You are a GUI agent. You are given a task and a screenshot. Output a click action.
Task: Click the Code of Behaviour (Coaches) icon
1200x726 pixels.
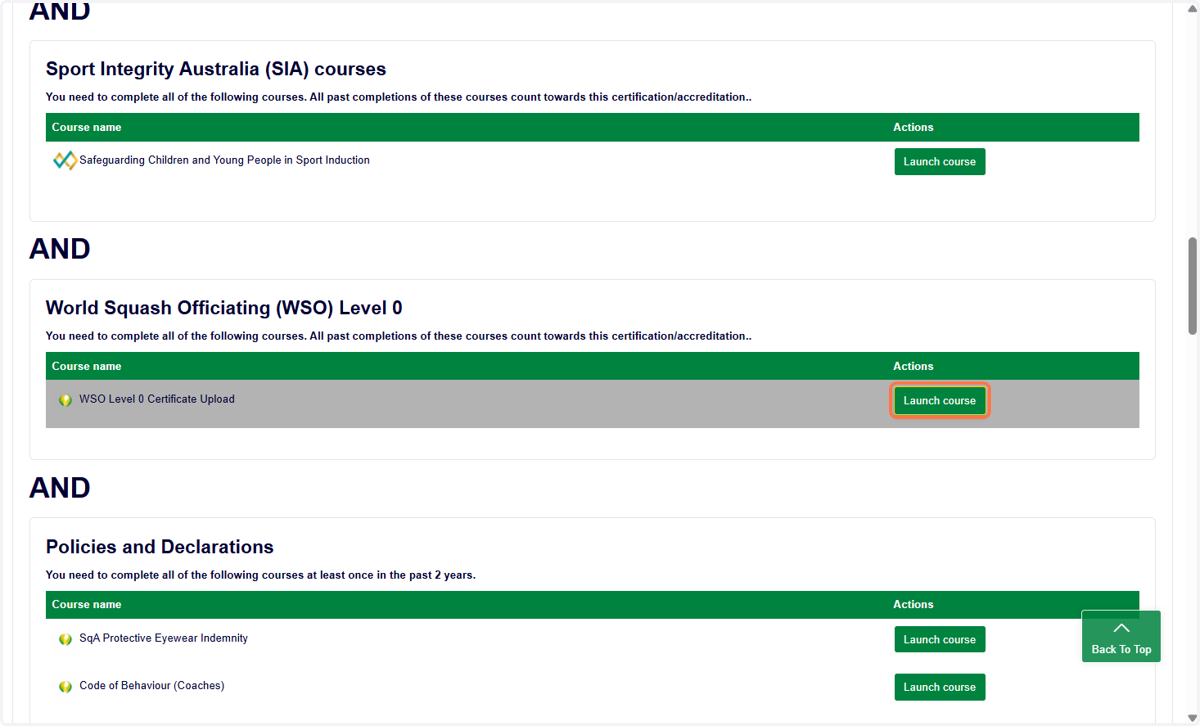tap(65, 687)
